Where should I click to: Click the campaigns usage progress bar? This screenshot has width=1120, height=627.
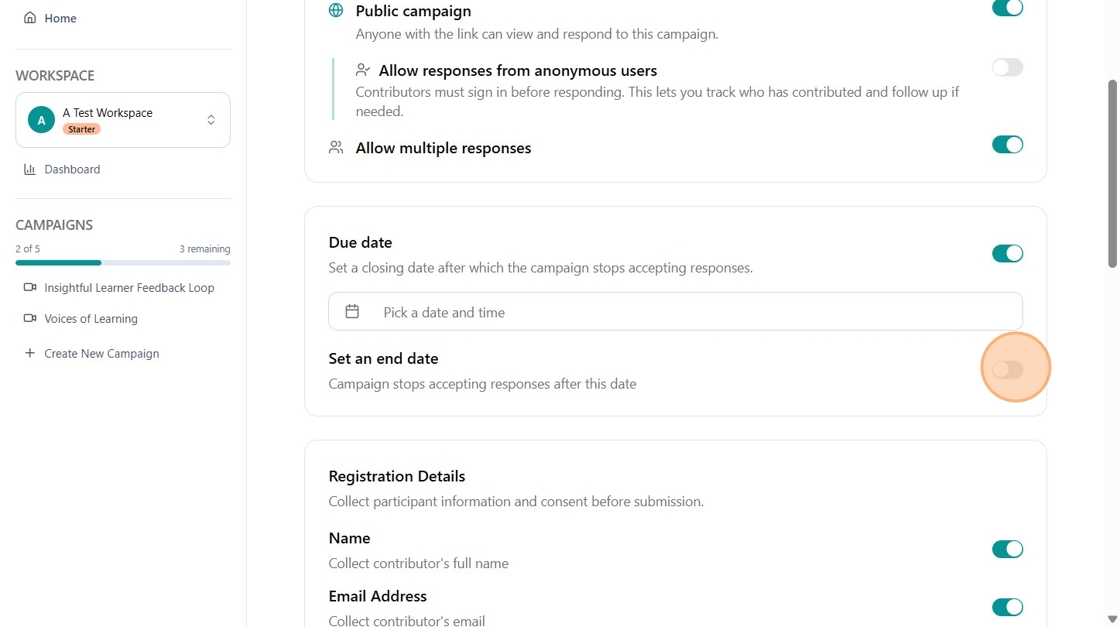point(123,263)
